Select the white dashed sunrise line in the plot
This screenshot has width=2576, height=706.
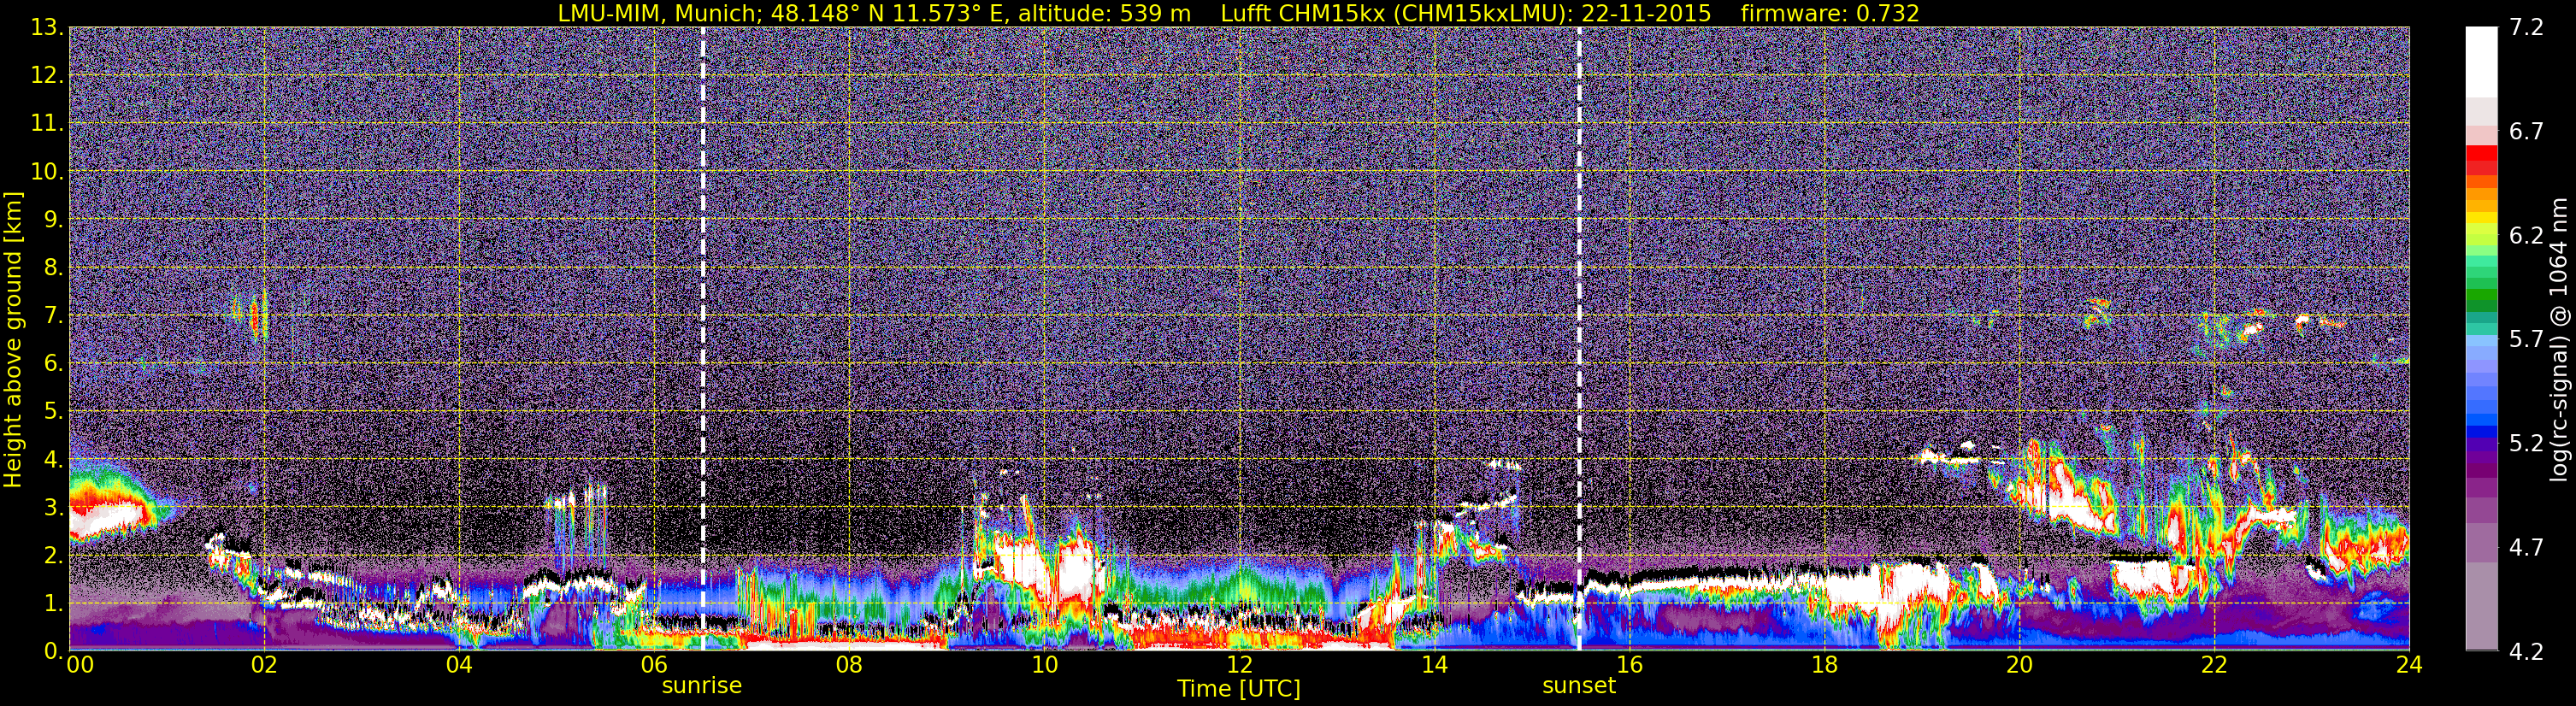coord(703,338)
